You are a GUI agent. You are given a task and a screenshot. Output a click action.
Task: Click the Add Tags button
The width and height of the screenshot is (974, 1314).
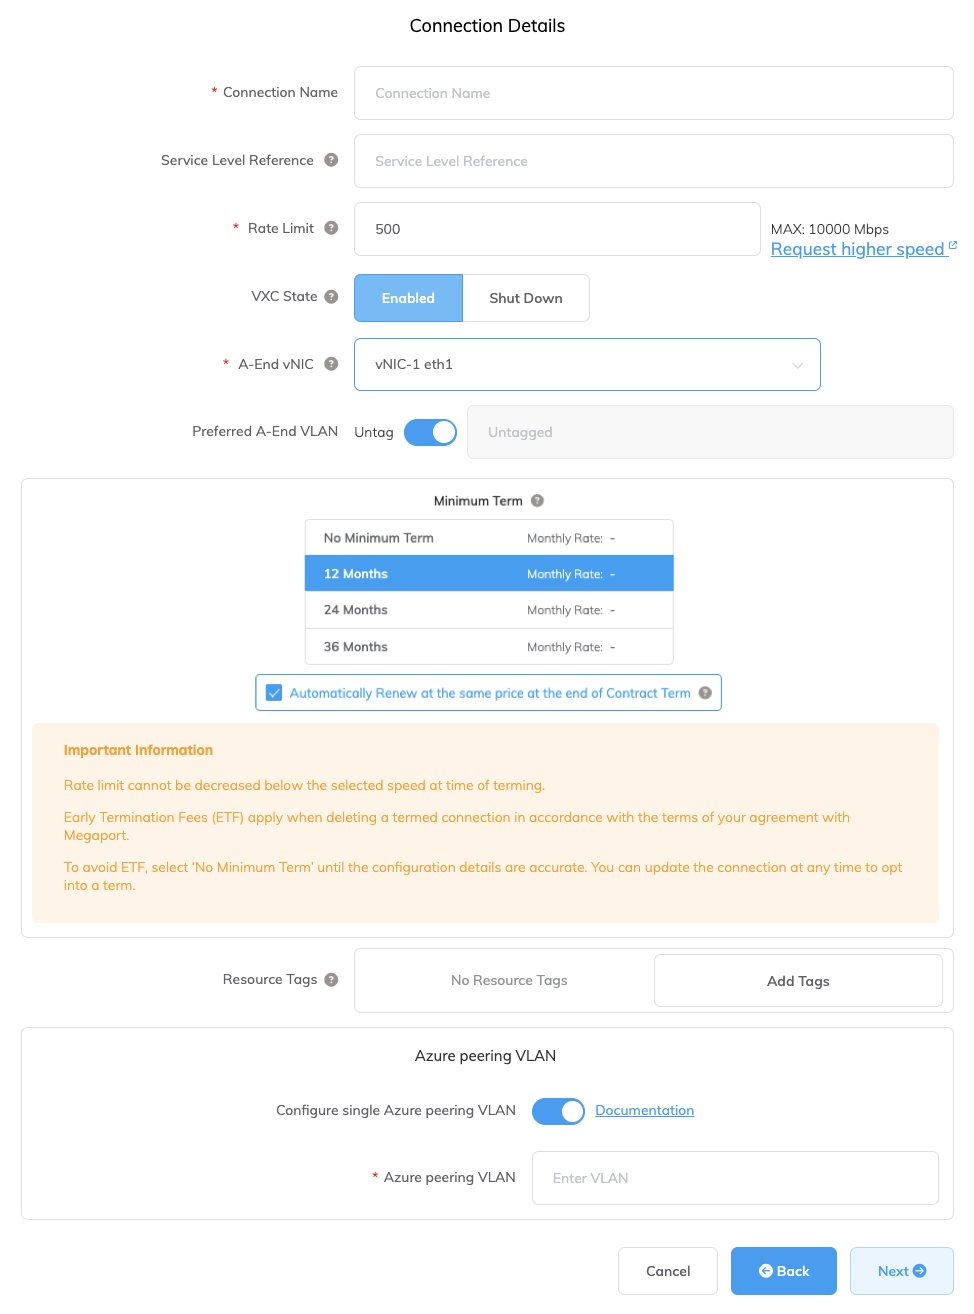(797, 980)
